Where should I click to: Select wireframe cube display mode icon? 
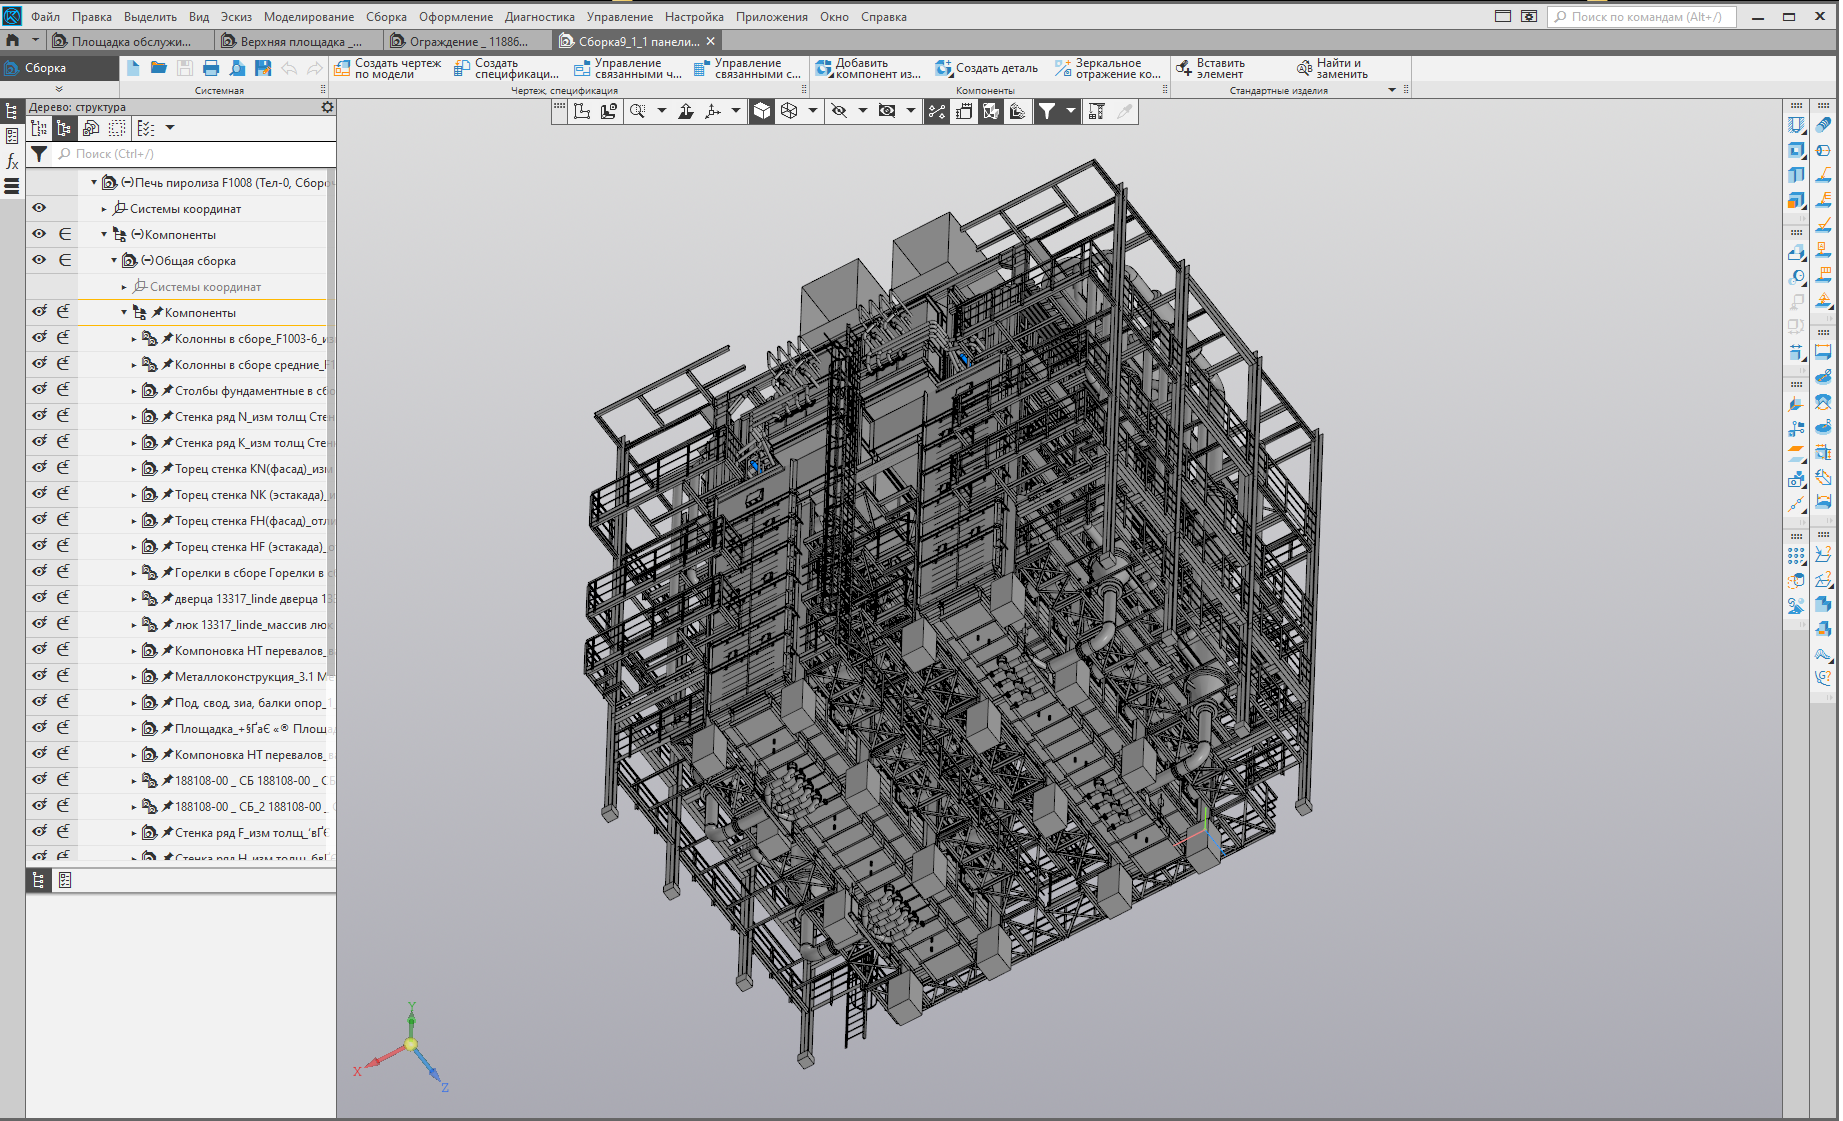[x=789, y=111]
